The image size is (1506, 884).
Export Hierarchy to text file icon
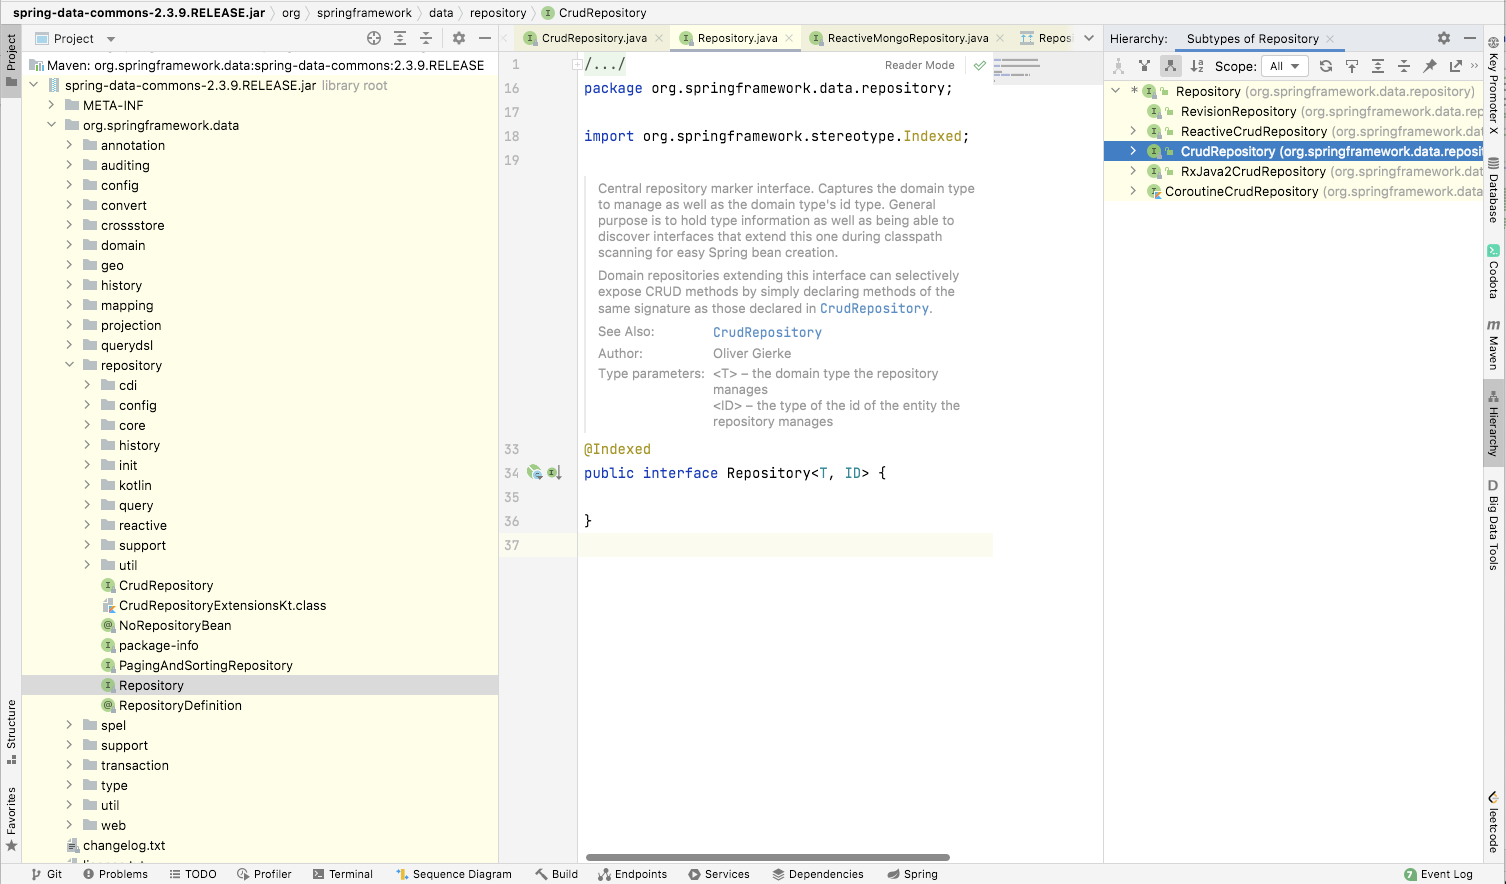(x=1456, y=66)
